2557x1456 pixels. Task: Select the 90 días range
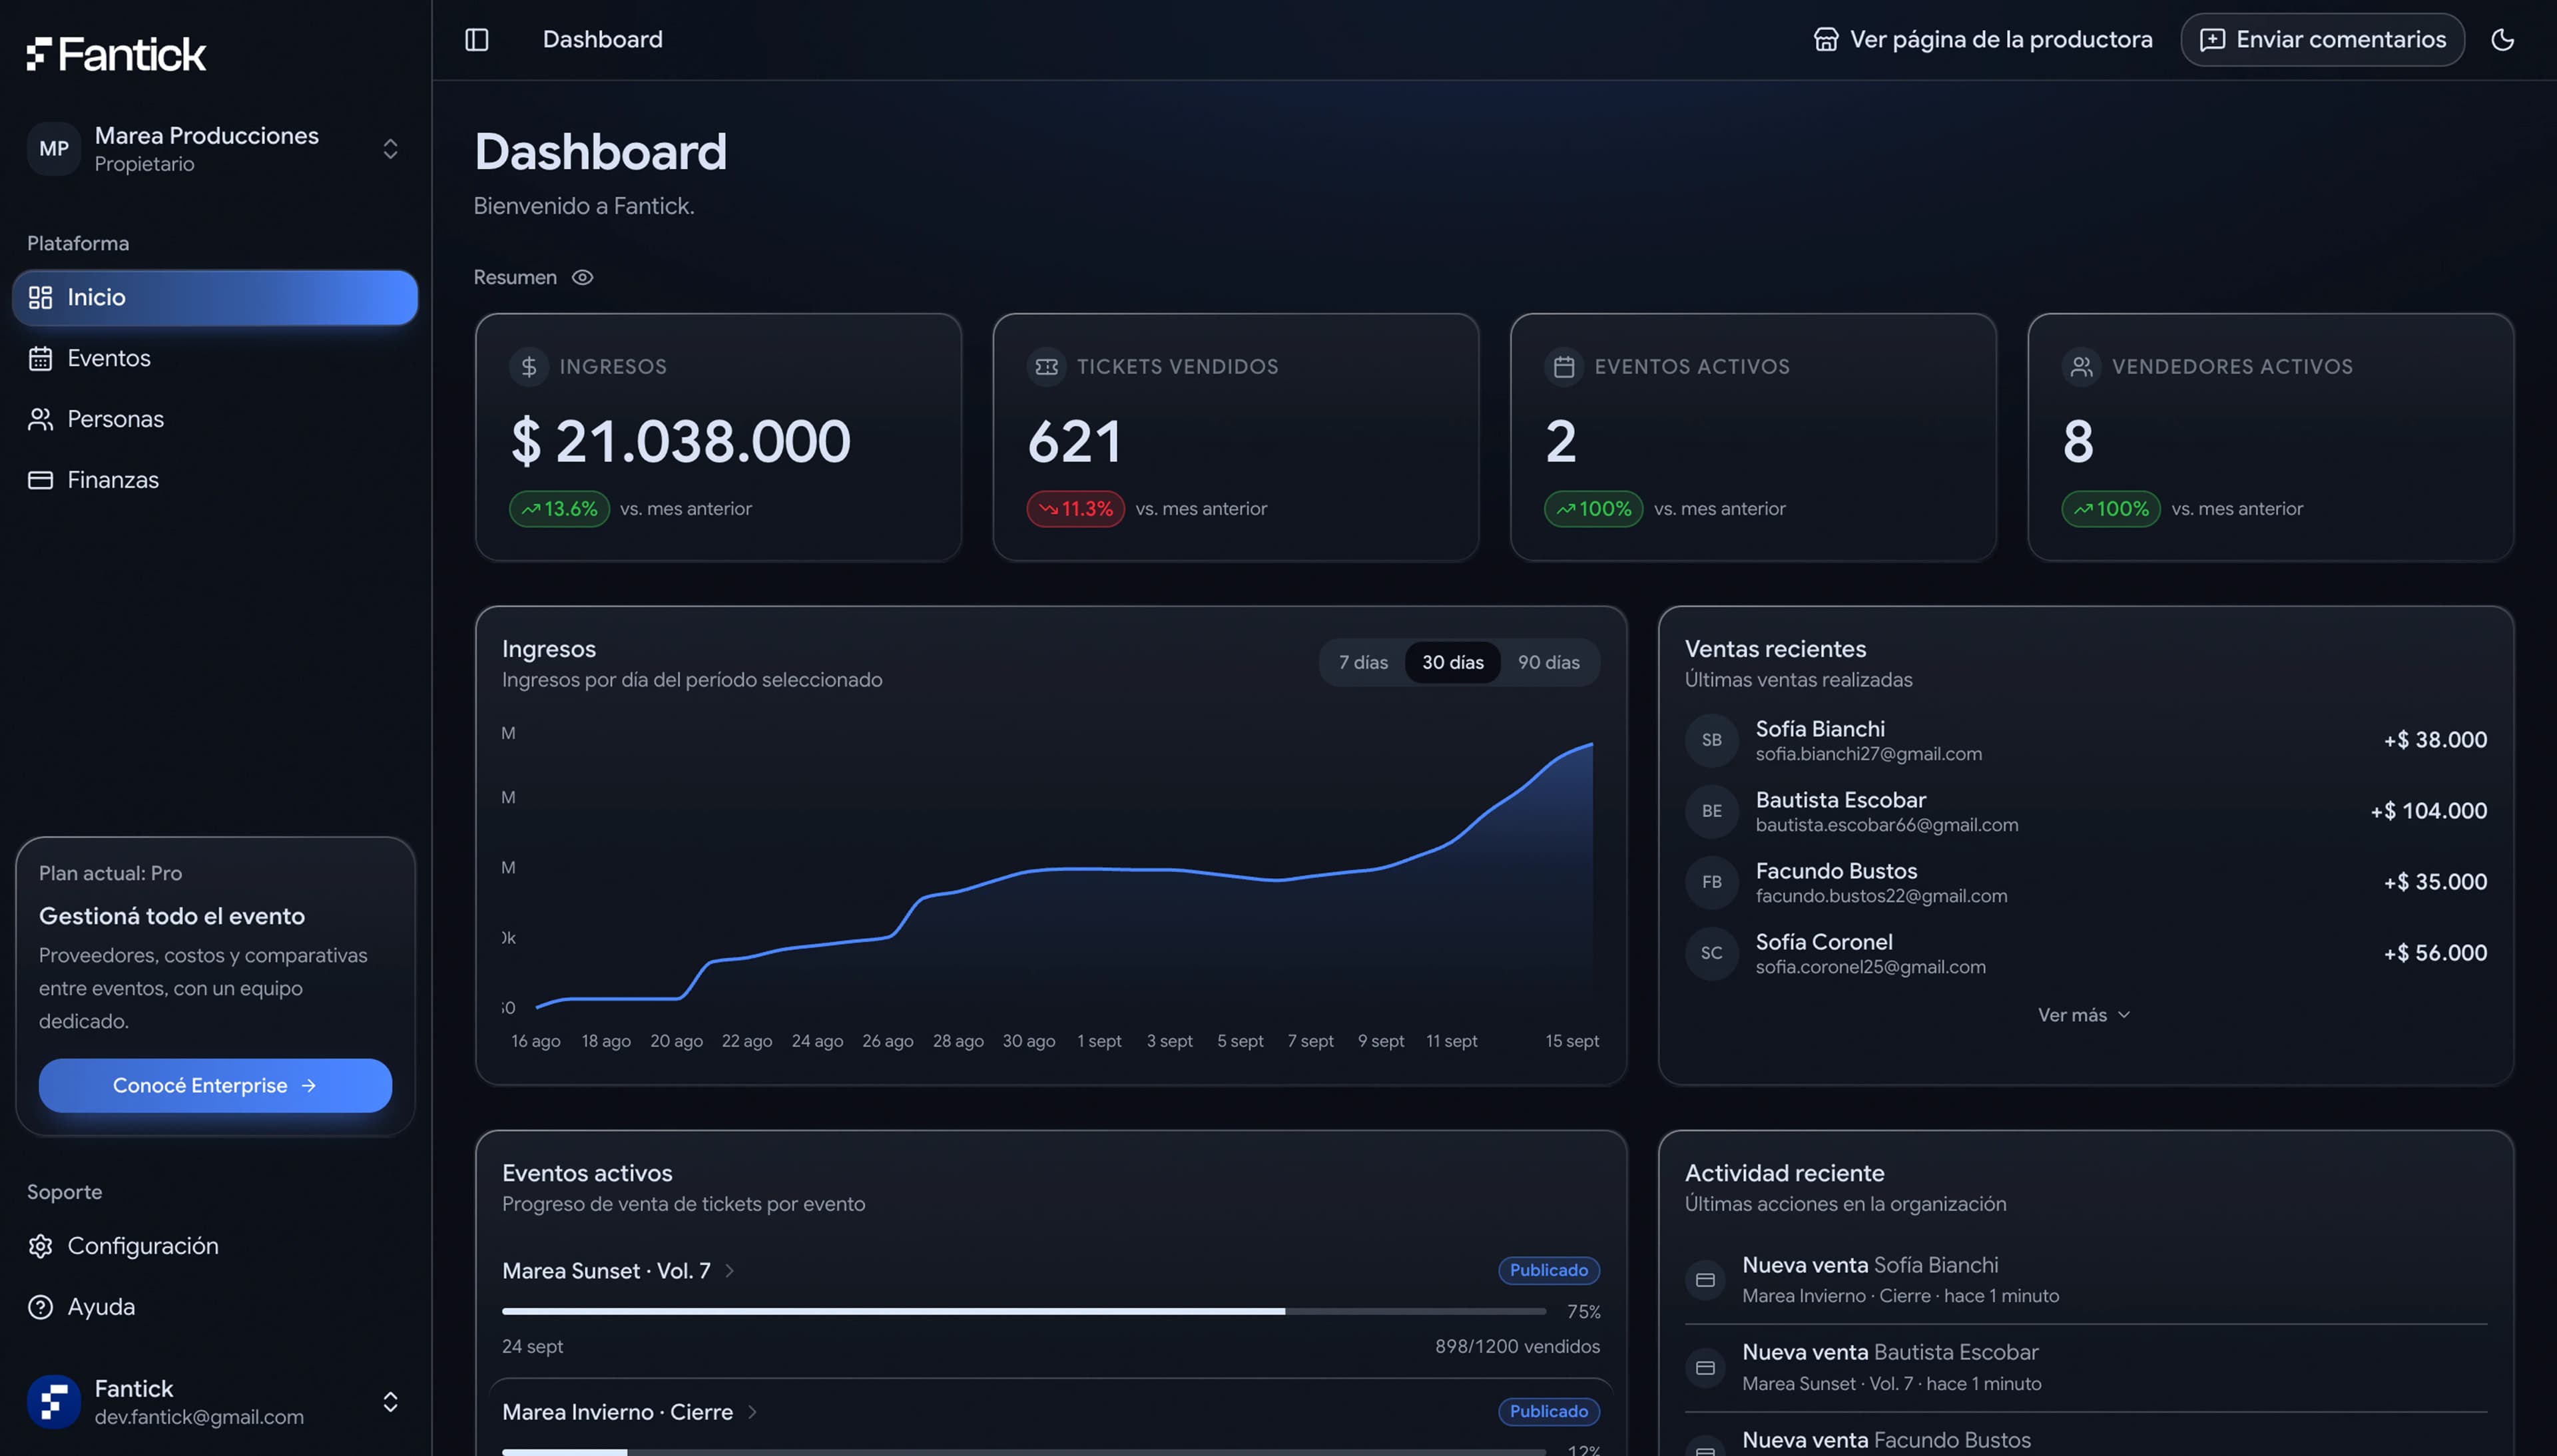click(x=1549, y=663)
